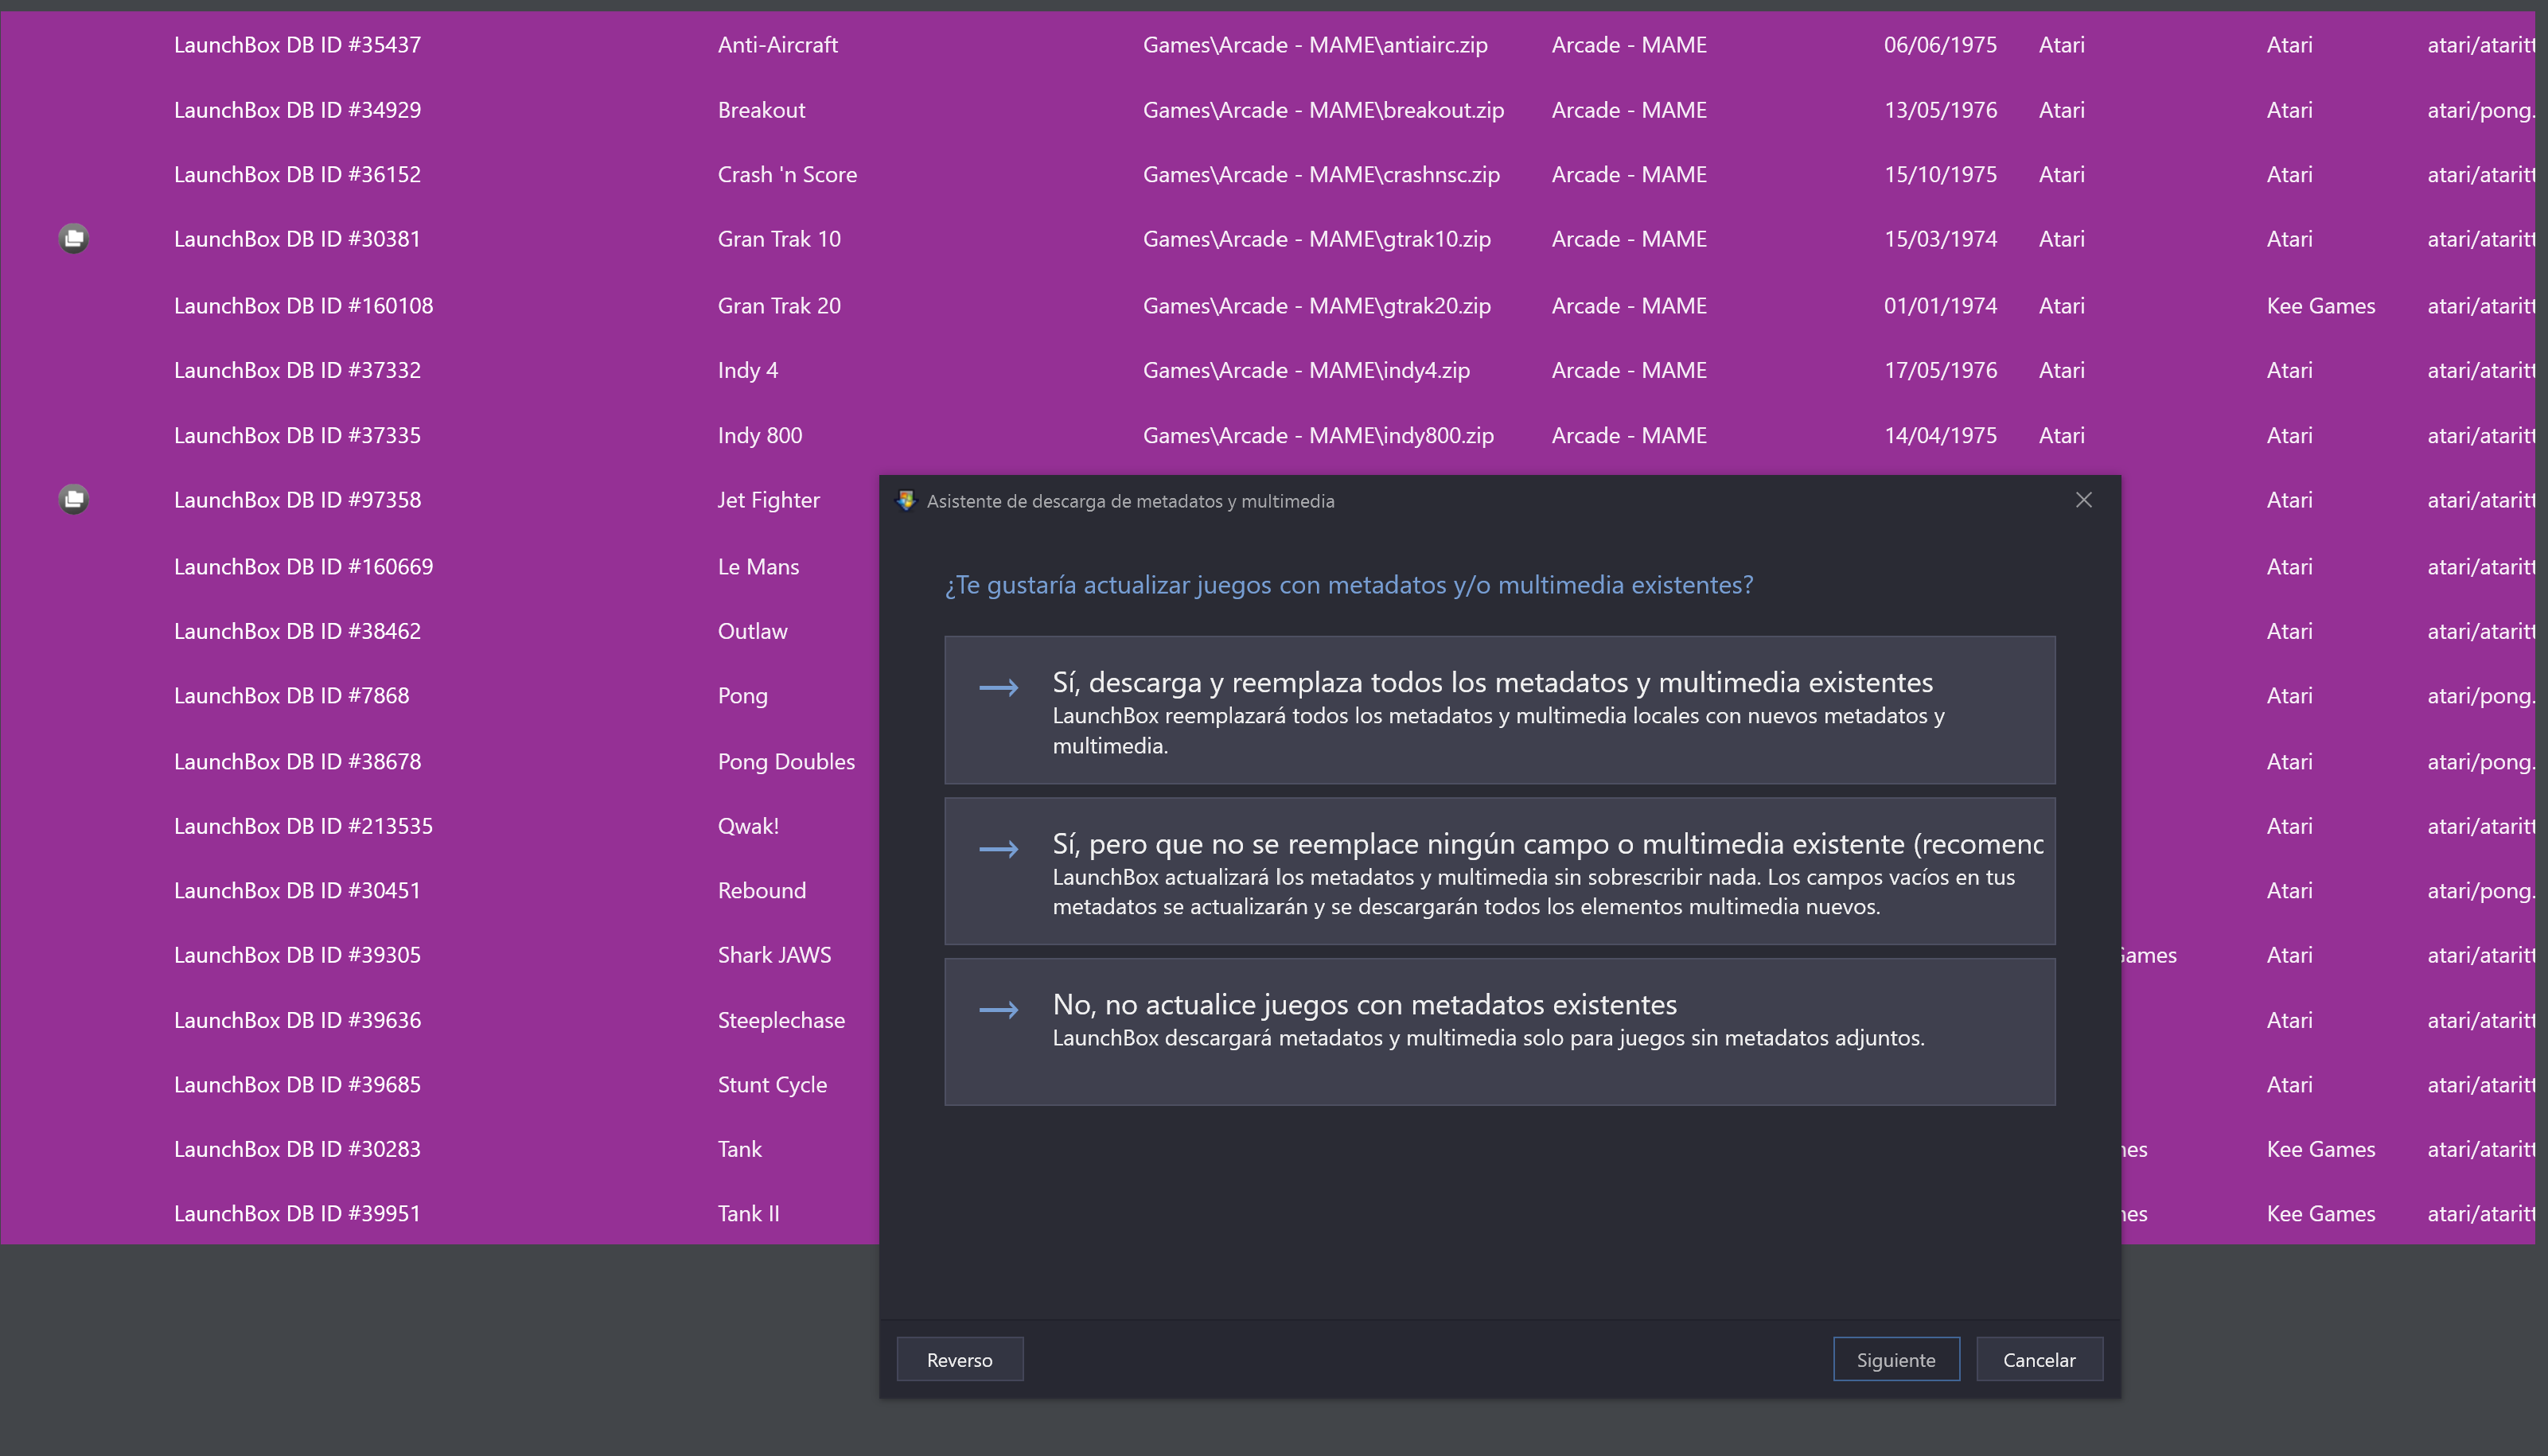Viewport: 2548px width, 1456px height.
Task: Click LaunchBox DB ID #97358
Action: click(297, 500)
